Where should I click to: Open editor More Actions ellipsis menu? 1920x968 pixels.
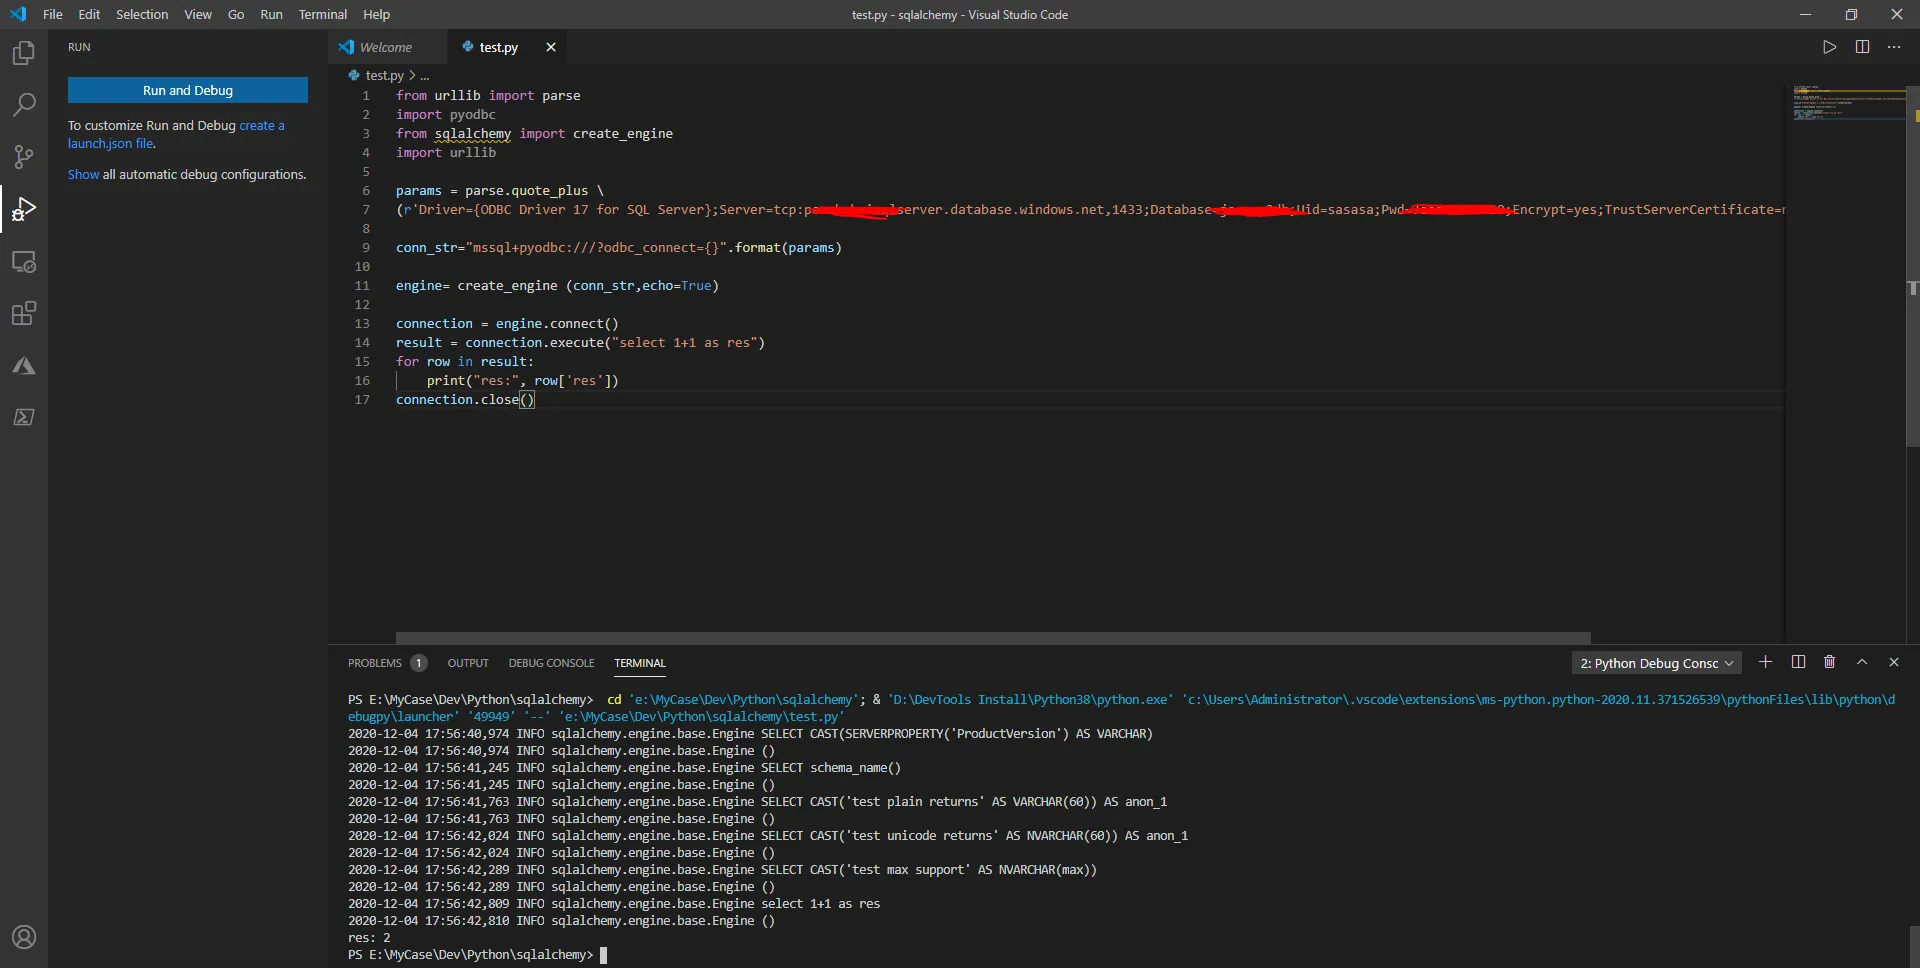pos(1894,47)
